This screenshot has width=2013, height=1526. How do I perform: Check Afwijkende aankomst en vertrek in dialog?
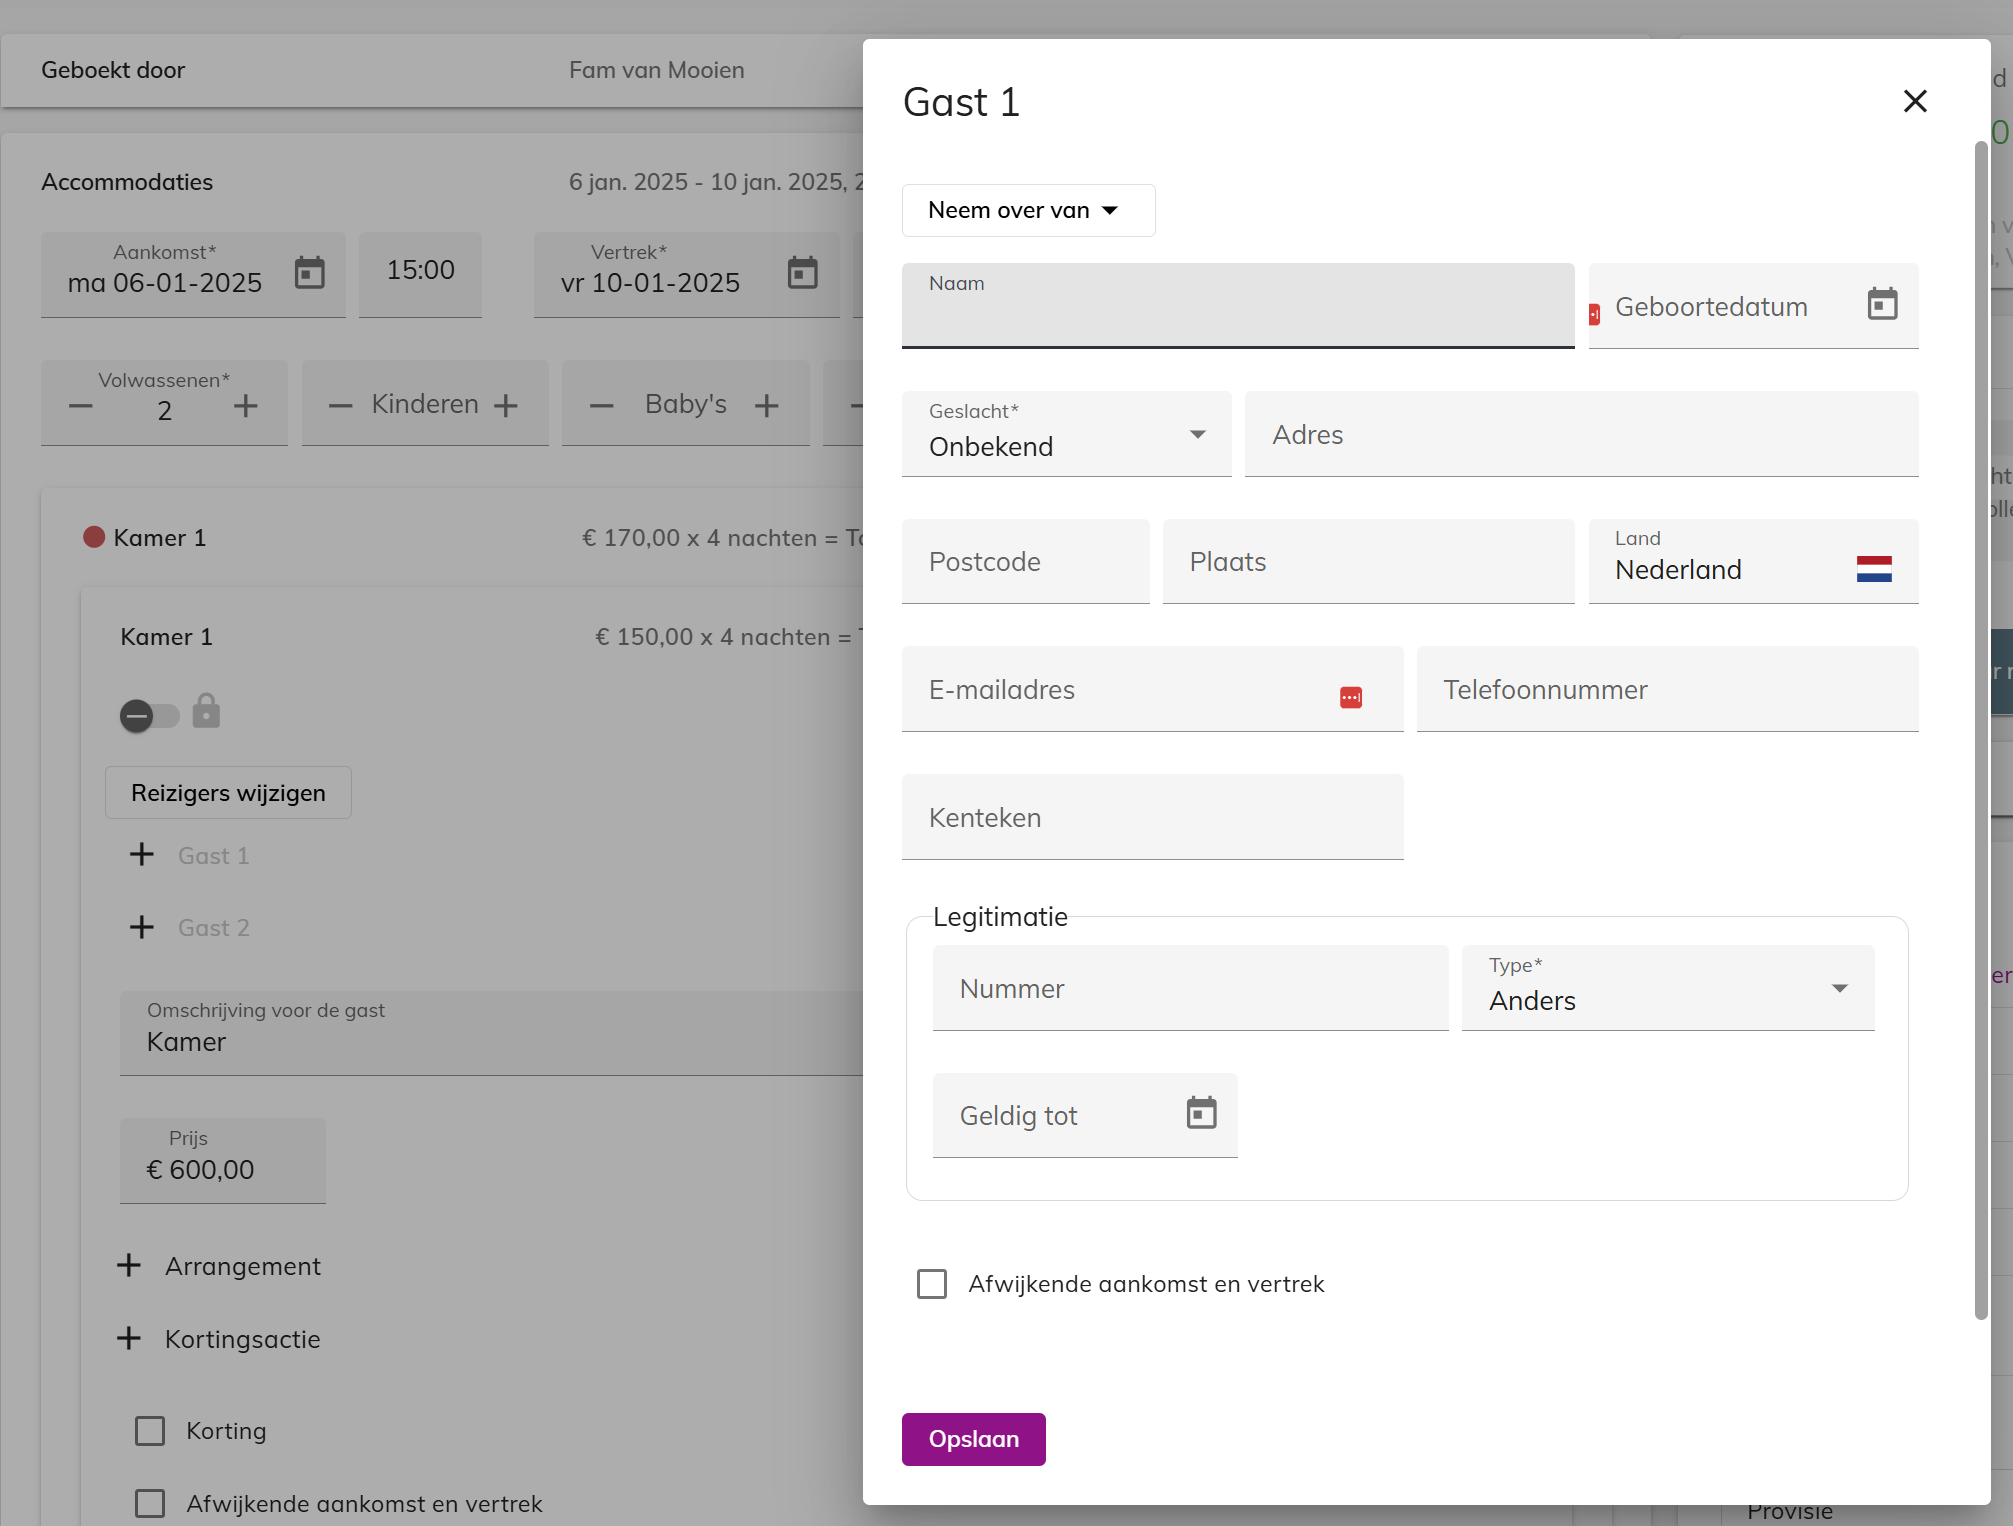click(932, 1284)
